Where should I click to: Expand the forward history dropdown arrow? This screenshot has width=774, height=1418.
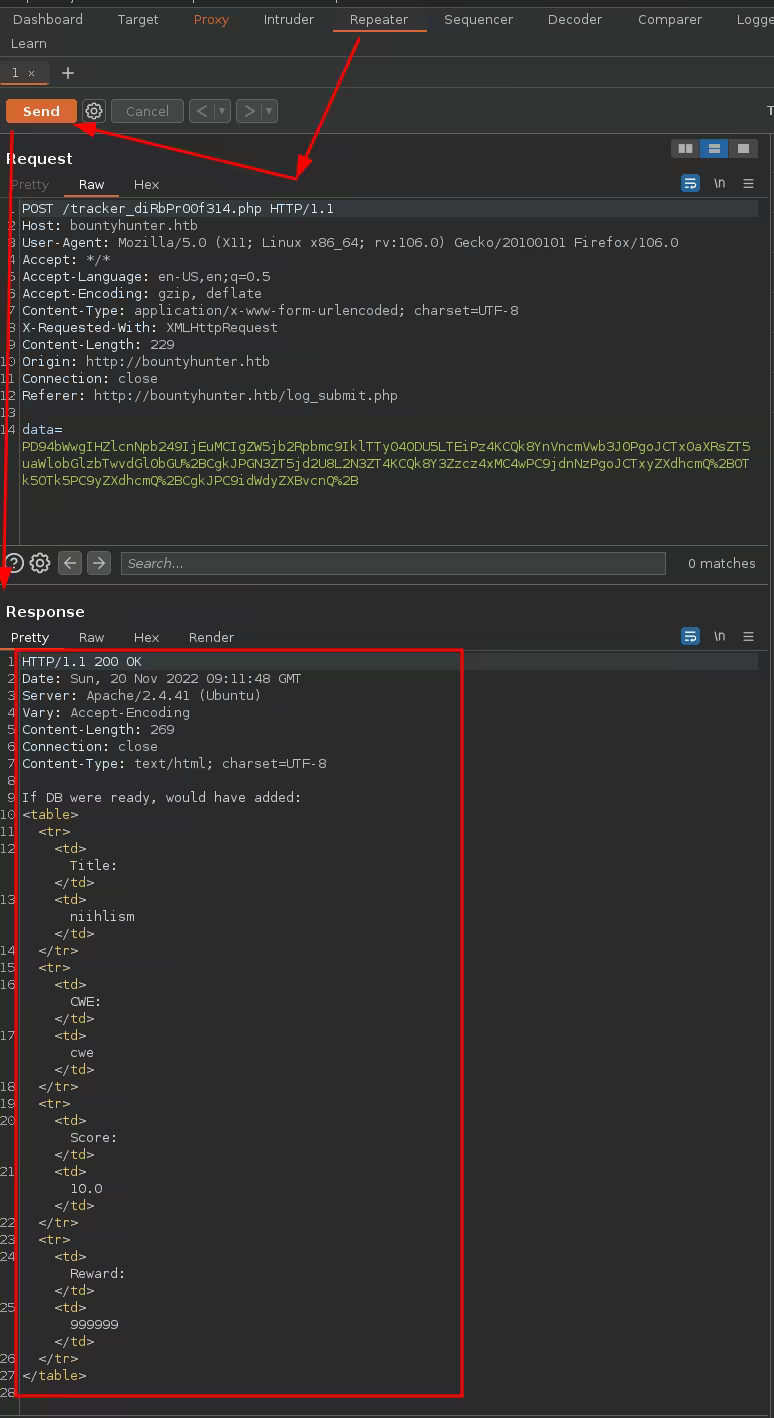(269, 111)
